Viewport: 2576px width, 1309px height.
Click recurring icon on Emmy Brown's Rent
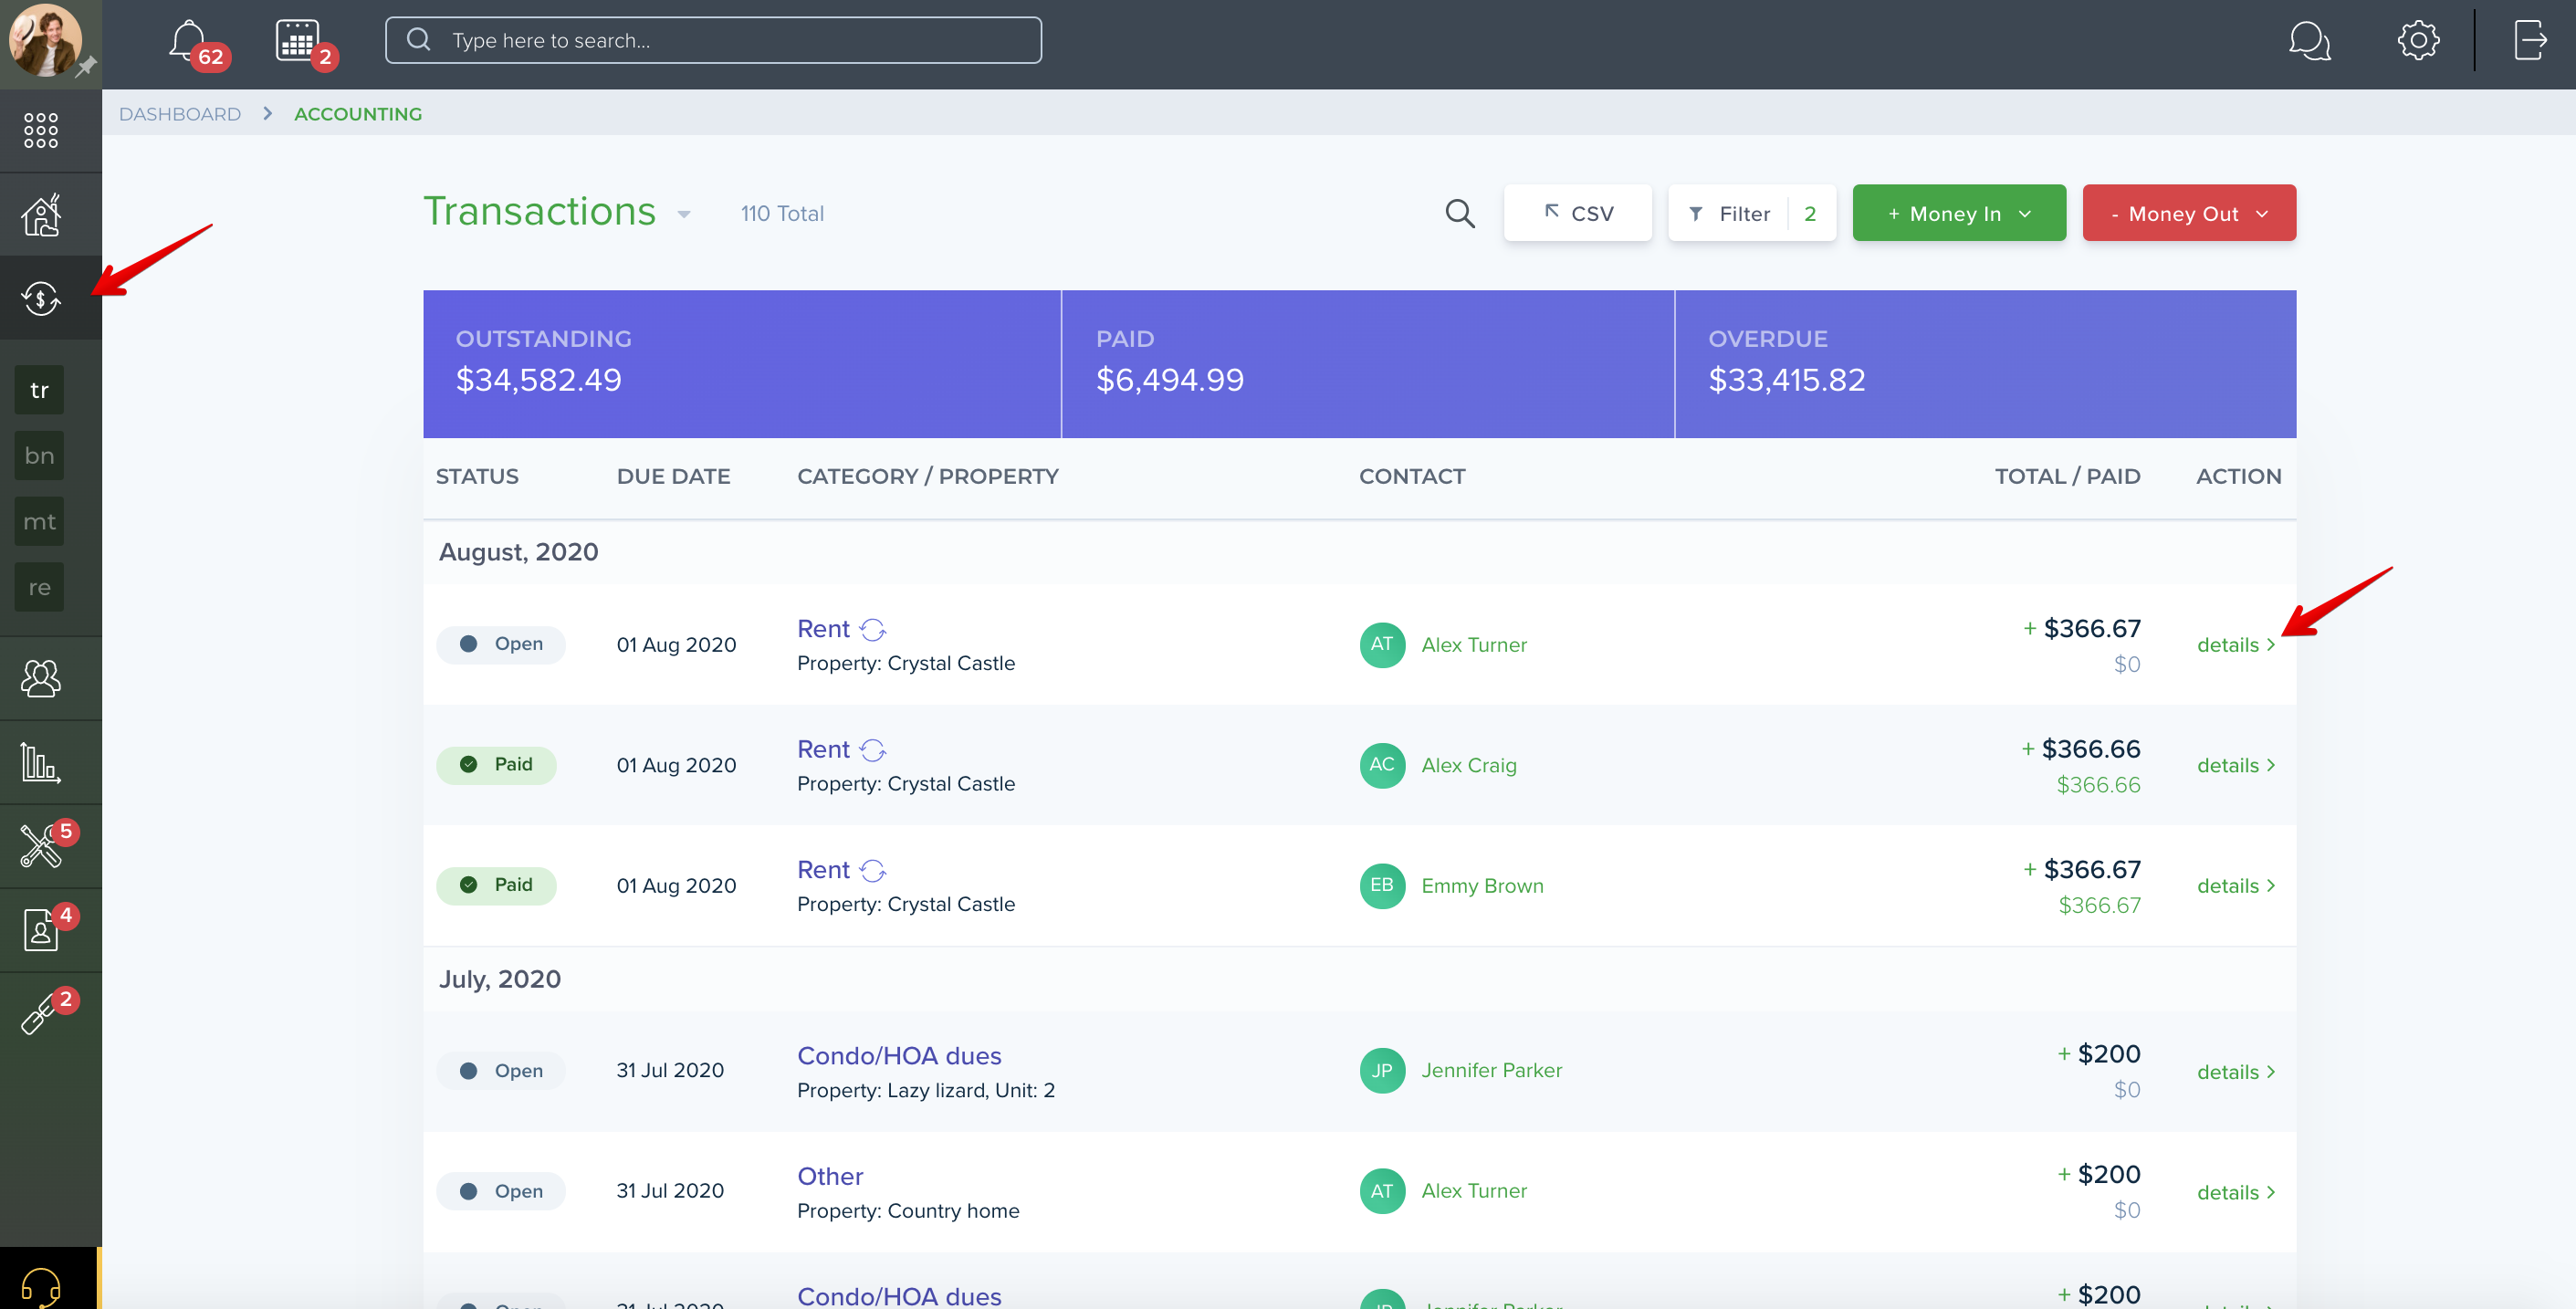873,870
